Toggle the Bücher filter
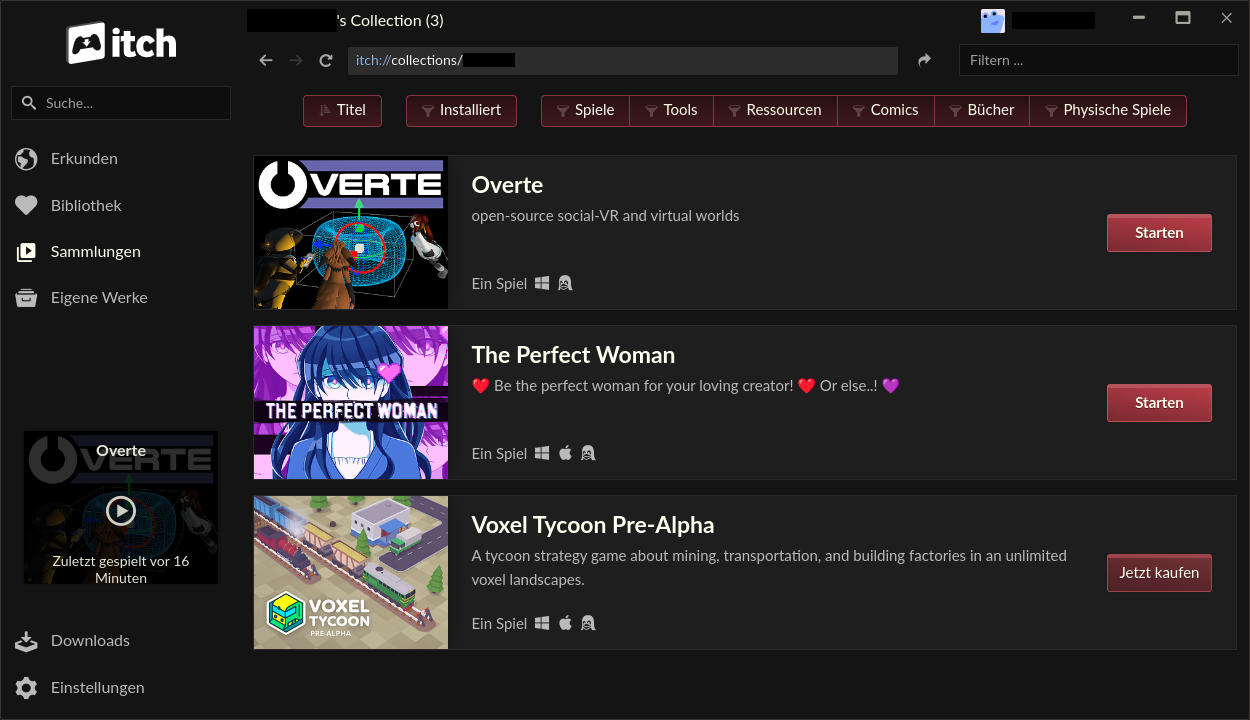The width and height of the screenshot is (1250, 720). tap(982, 110)
